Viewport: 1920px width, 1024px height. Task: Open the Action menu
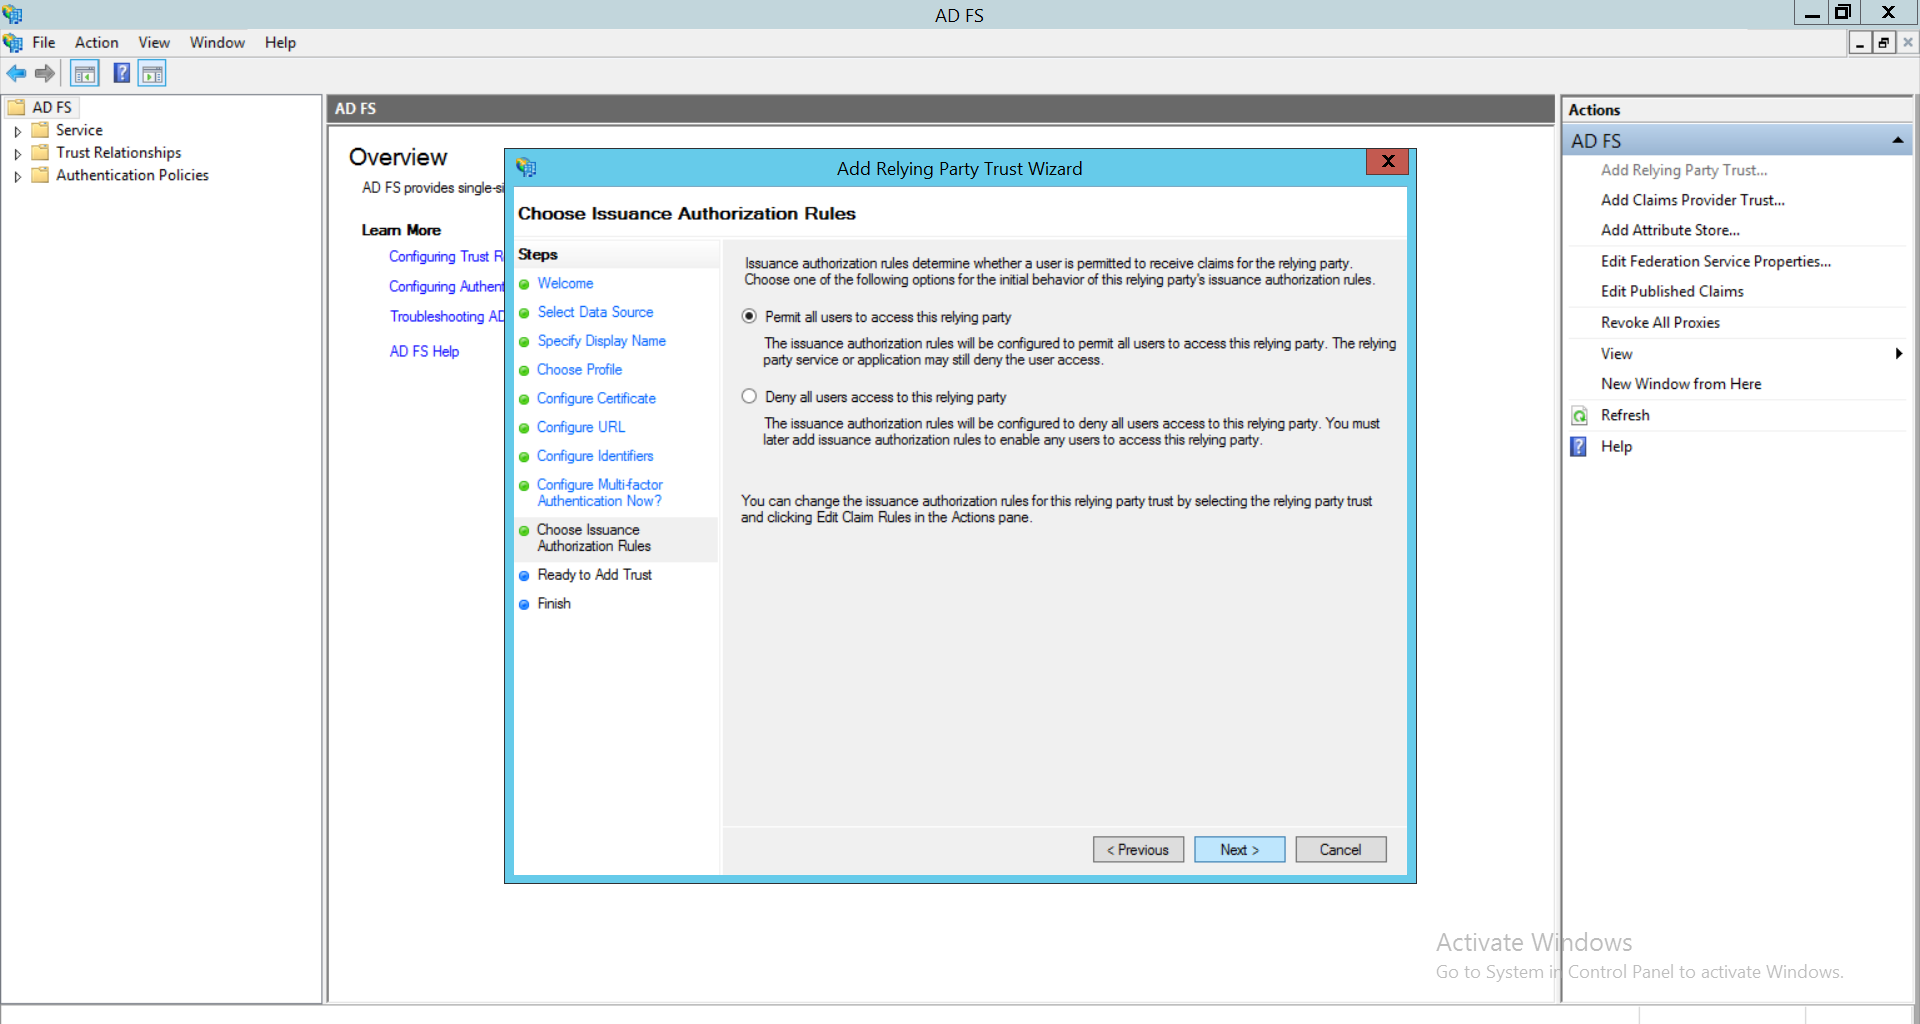[96, 42]
